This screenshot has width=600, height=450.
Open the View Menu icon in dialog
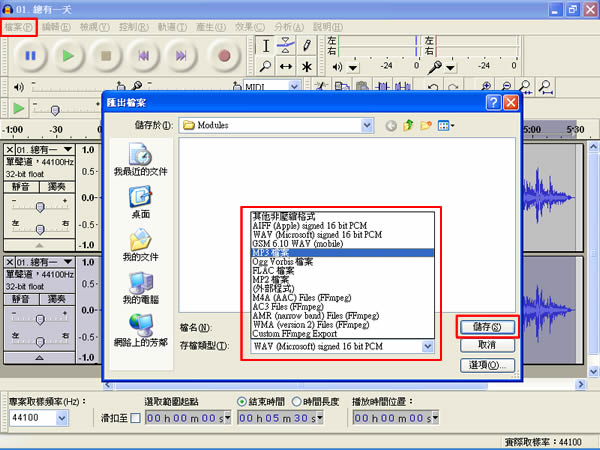coord(446,125)
